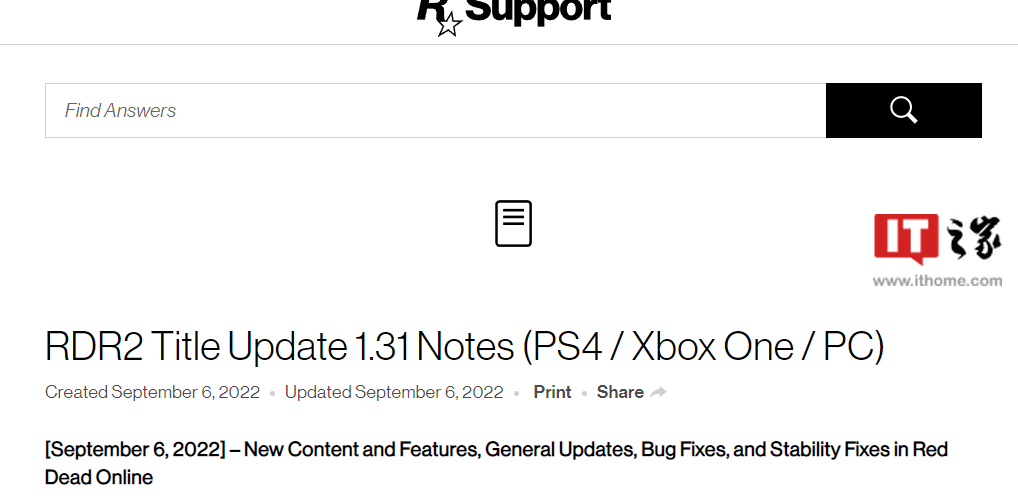Click '(PS4 / Xbox One / PC)' in the title
1018x500 pixels.
point(704,346)
